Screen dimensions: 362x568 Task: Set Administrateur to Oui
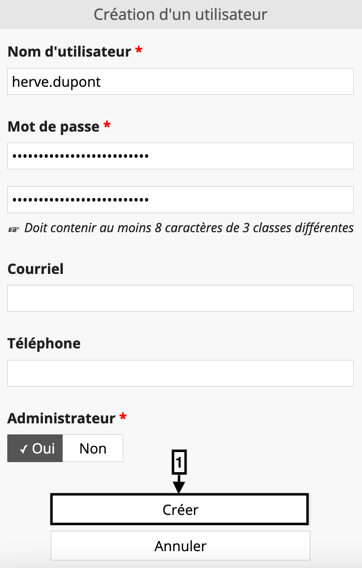[x=35, y=448]
